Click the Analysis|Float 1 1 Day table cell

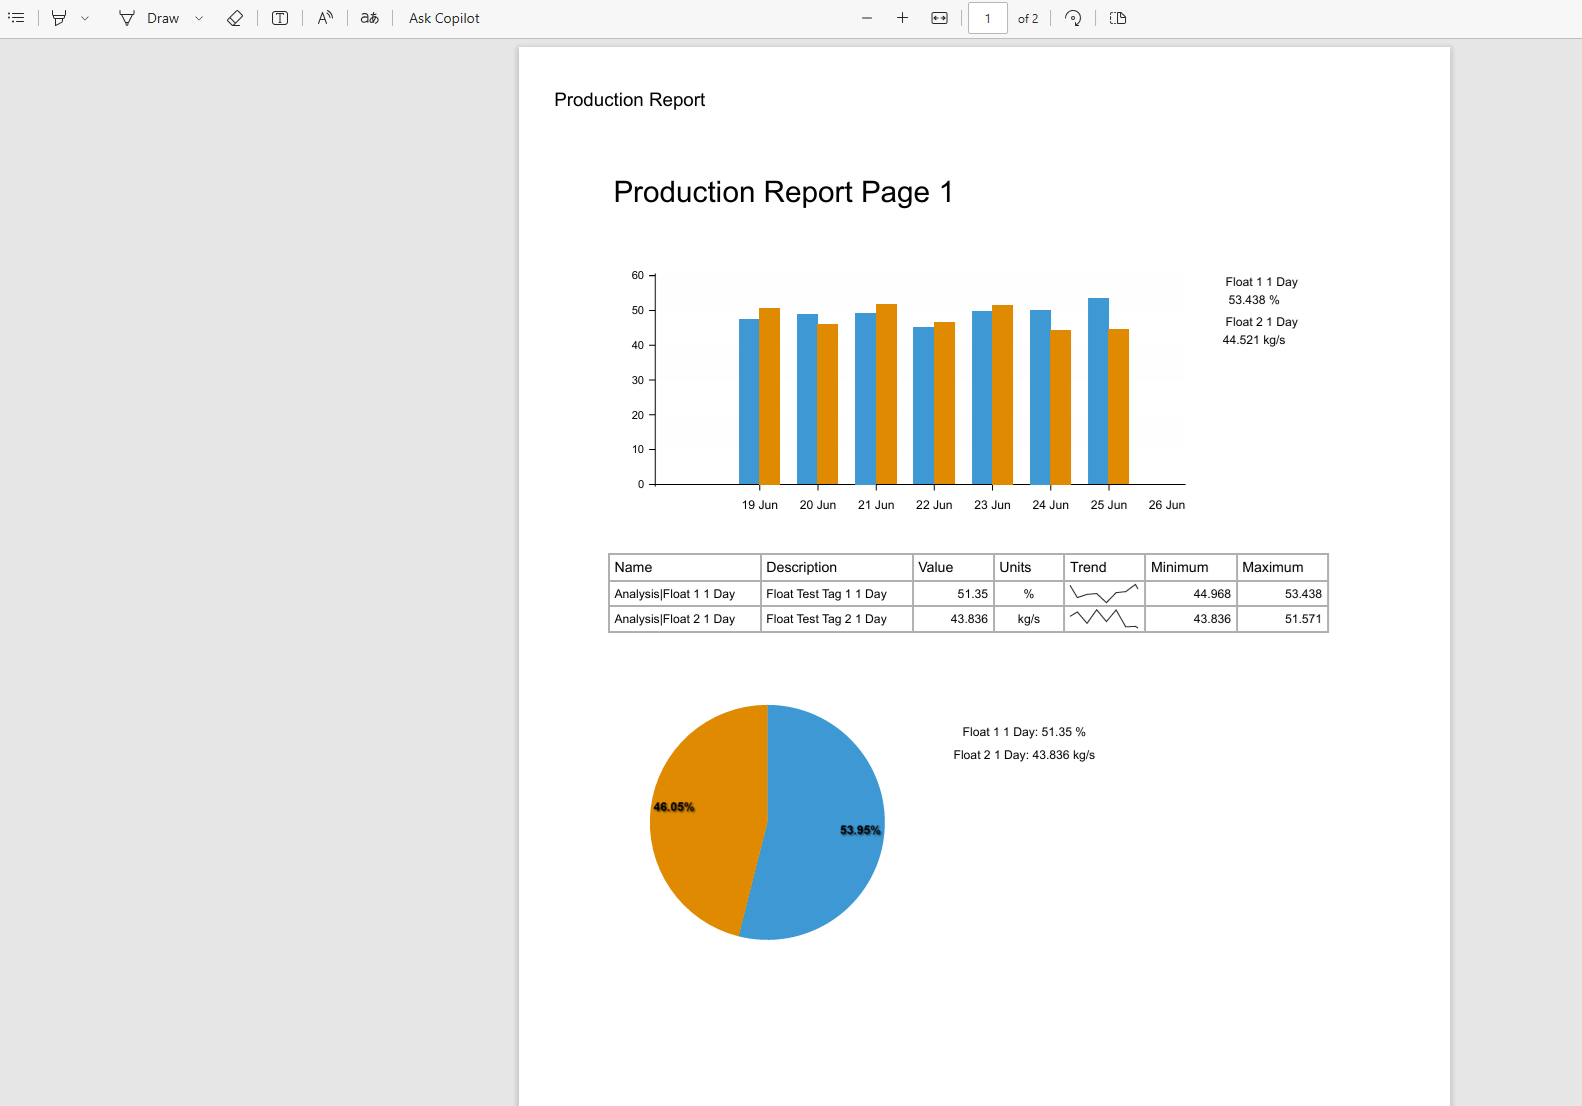pos(684,594)
